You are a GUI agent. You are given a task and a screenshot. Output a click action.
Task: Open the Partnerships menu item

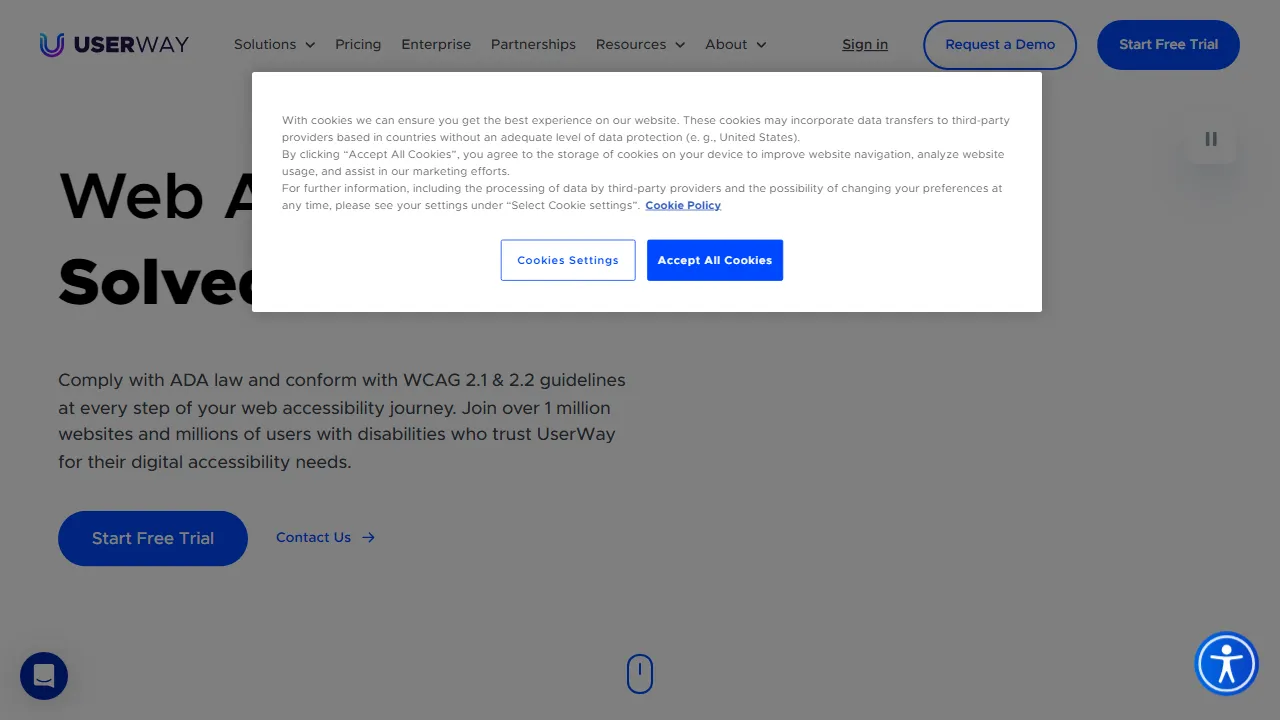point(533,44)
